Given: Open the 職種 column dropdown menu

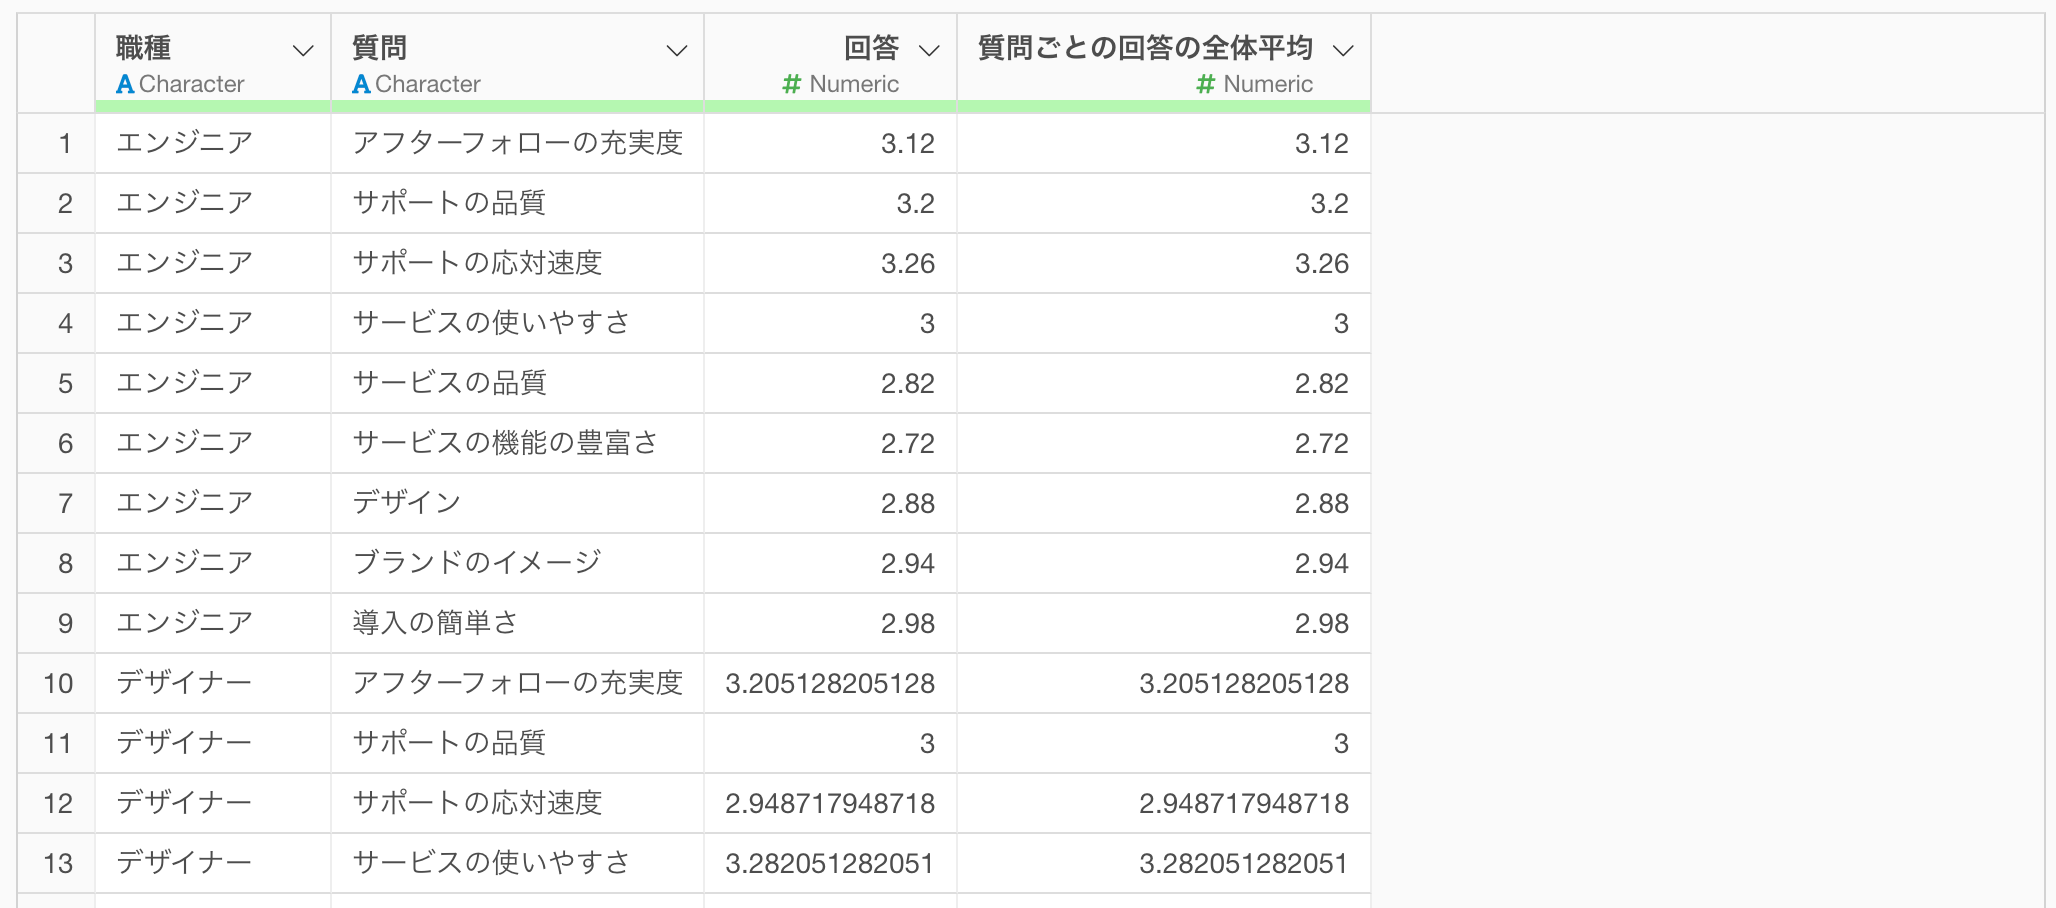Looking at the screenshot, I should (x=303, y=50).
